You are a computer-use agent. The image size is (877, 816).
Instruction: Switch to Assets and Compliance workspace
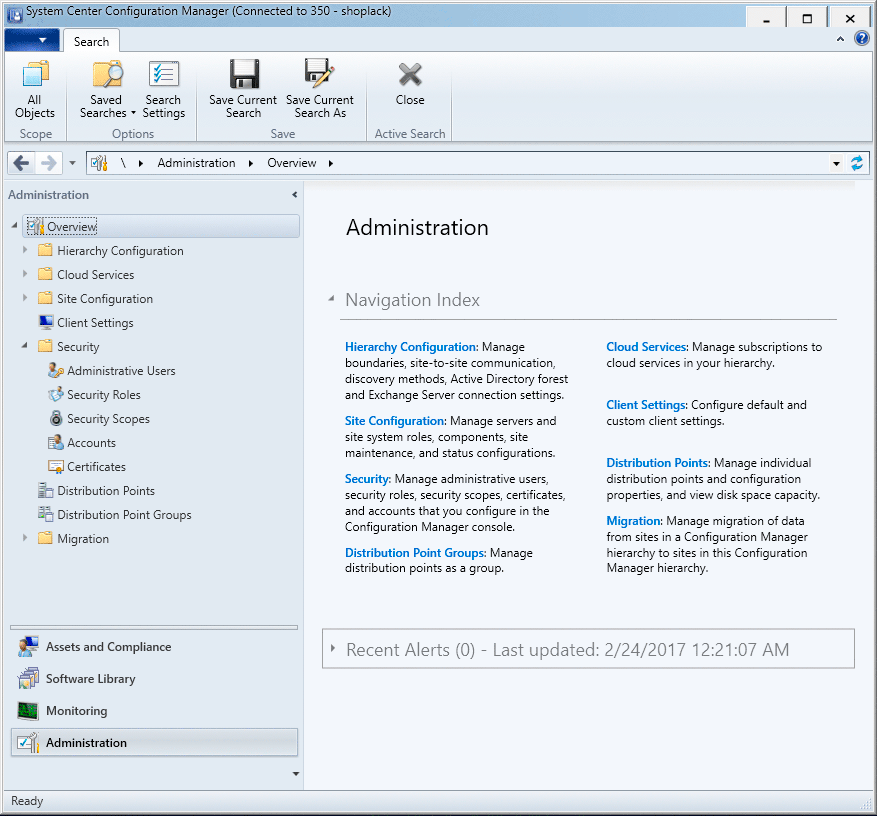coord(154,647)
